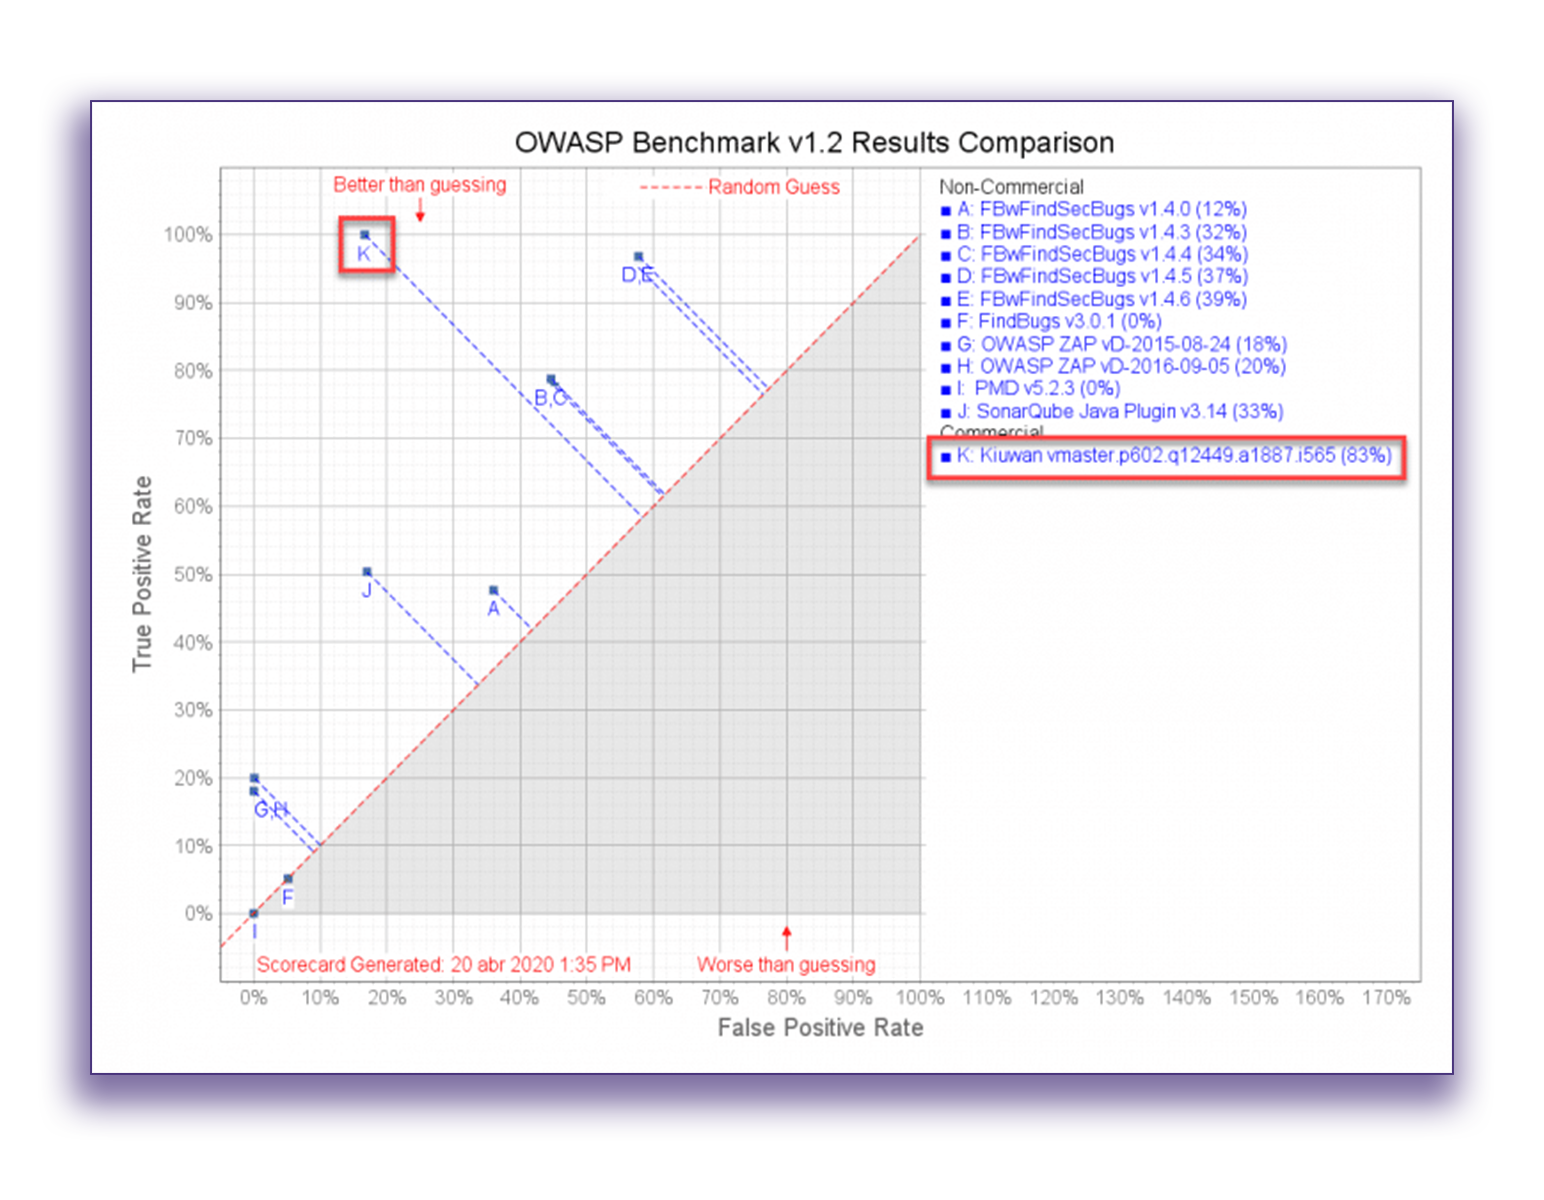Click legend entry D: FBwFindSecBugs v1.4.5 (37%)

click(1094, 276)
